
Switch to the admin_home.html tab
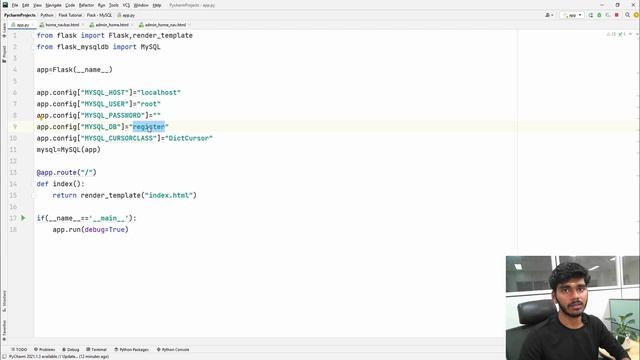click(110, 25)
